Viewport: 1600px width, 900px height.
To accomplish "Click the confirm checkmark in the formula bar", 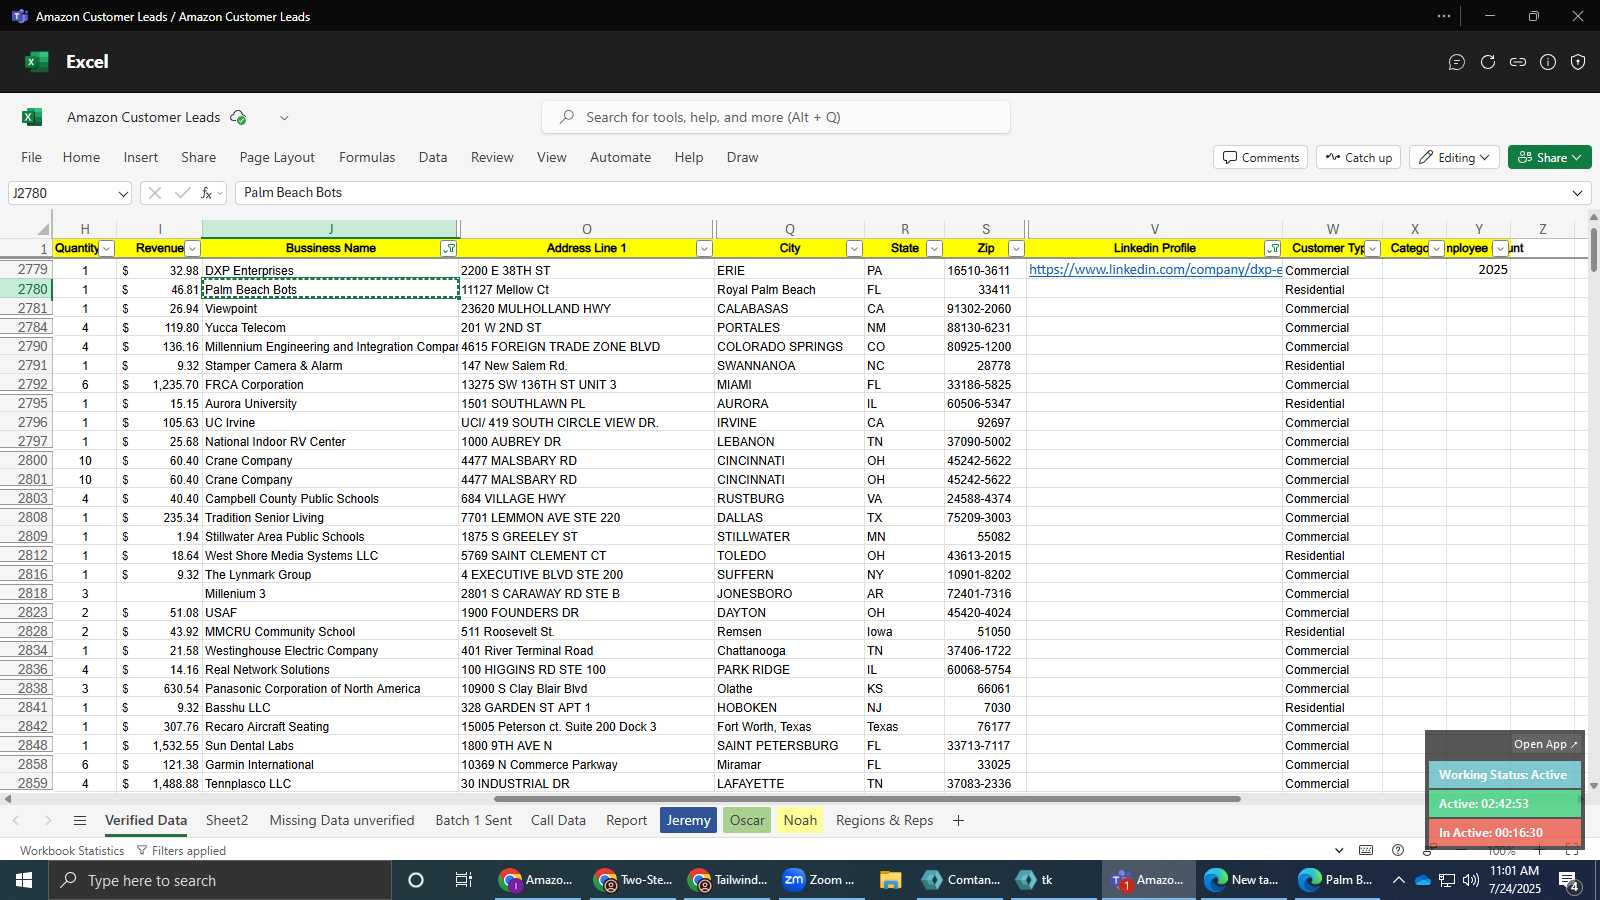I will click(x=182, y=193).
